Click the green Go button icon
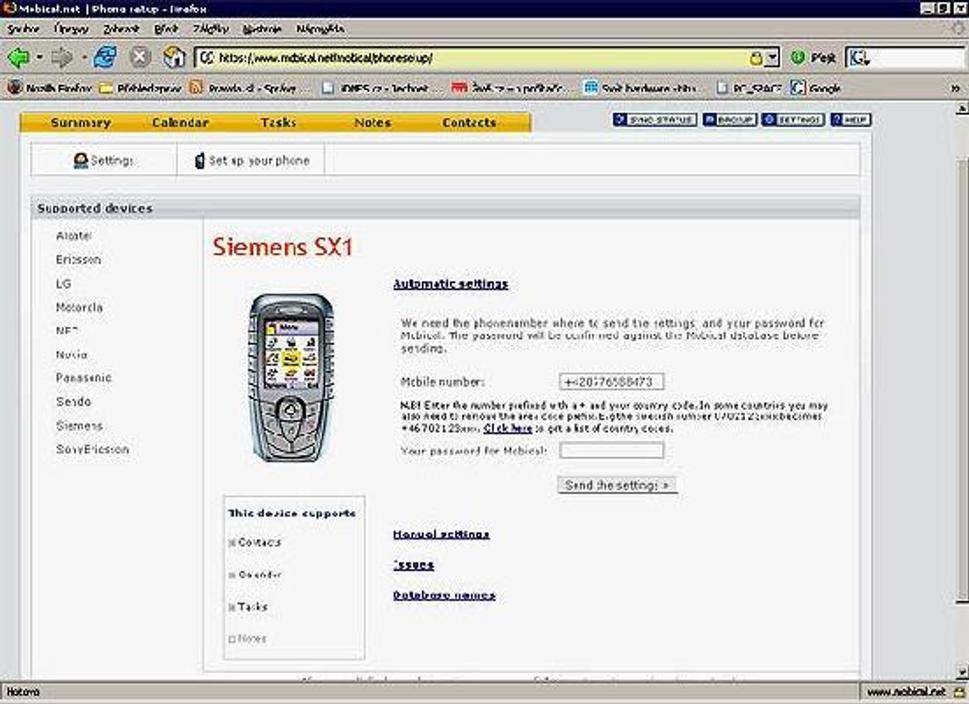The image size is (969, 704). 798,58
